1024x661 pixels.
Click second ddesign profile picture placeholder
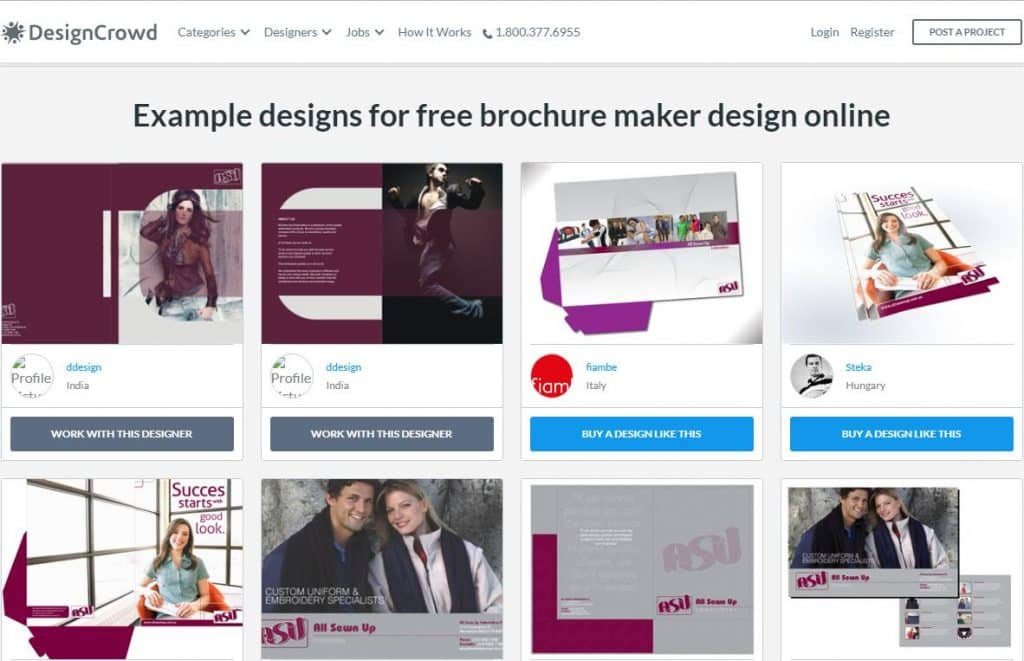(x=291, y=376)
